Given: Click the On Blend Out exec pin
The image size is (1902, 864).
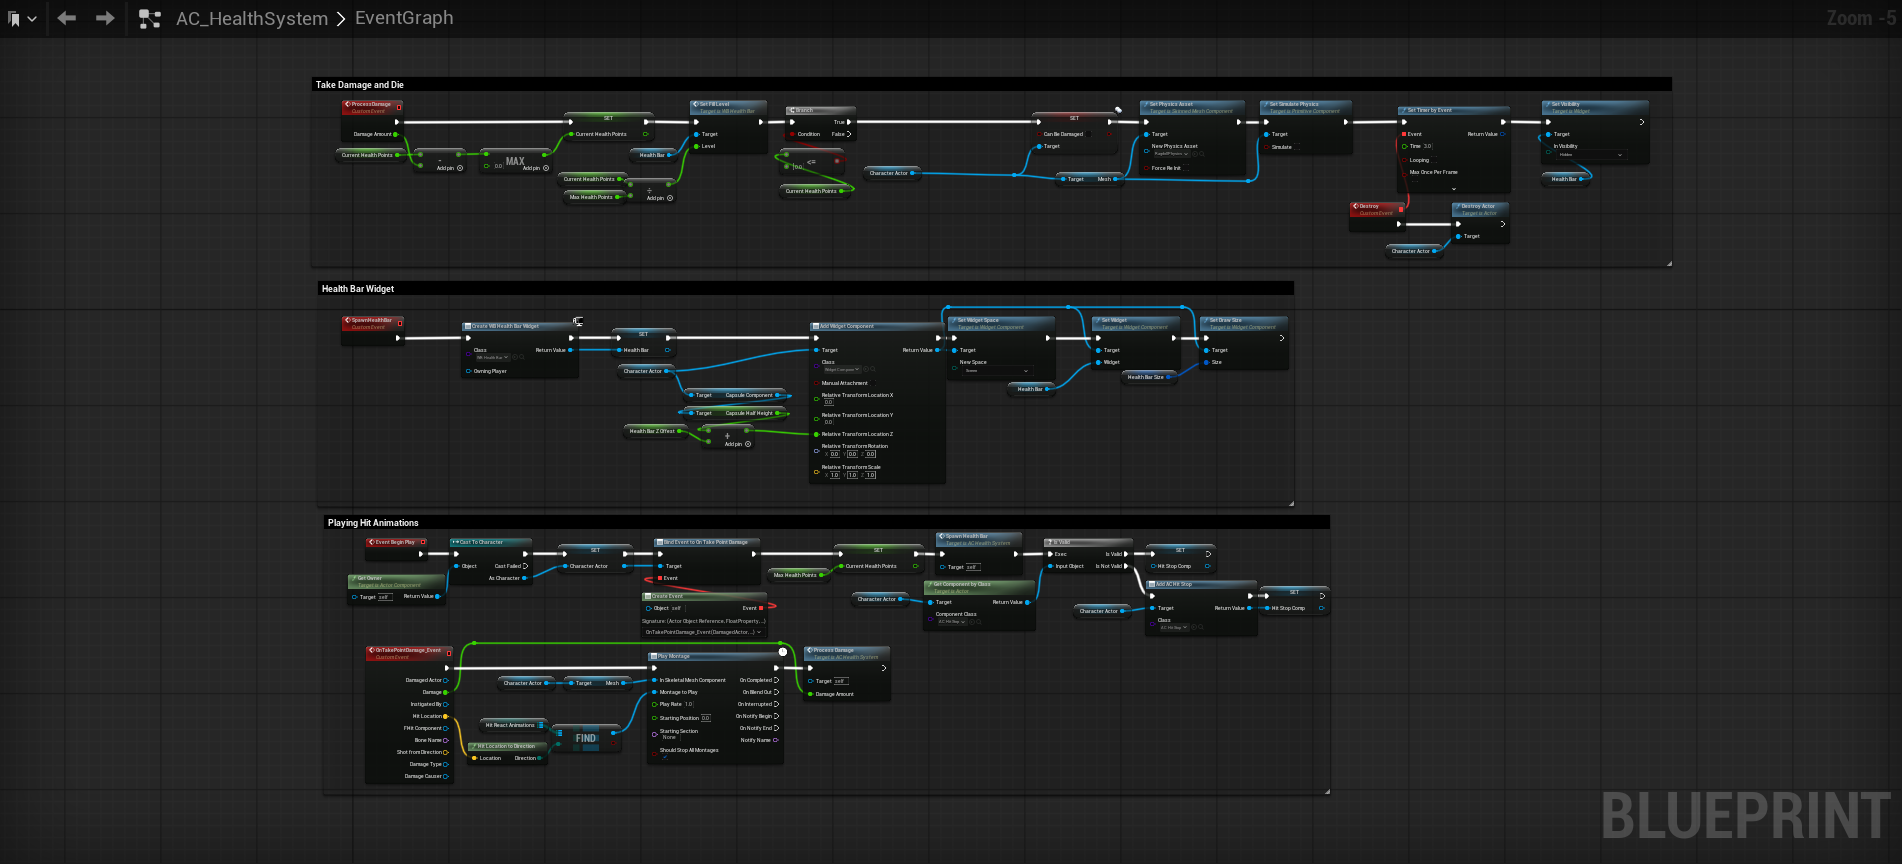Looking at the screenshot, I should tap(776, 692).
